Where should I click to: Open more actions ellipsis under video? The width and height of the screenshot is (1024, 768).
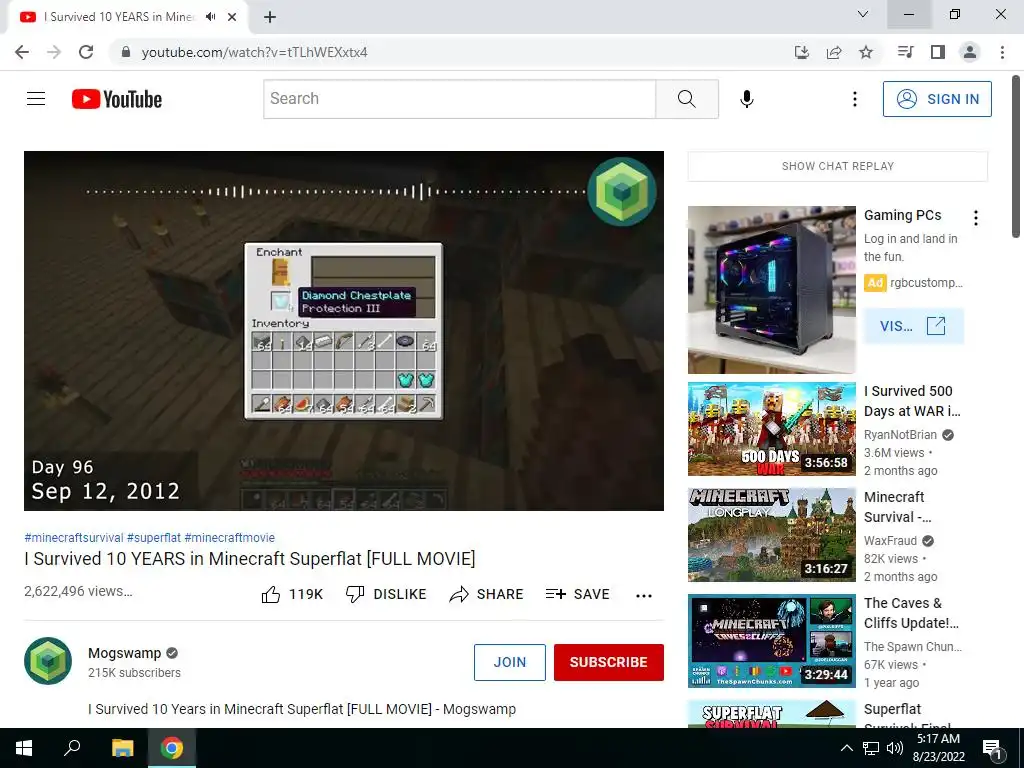click(644, 596)
